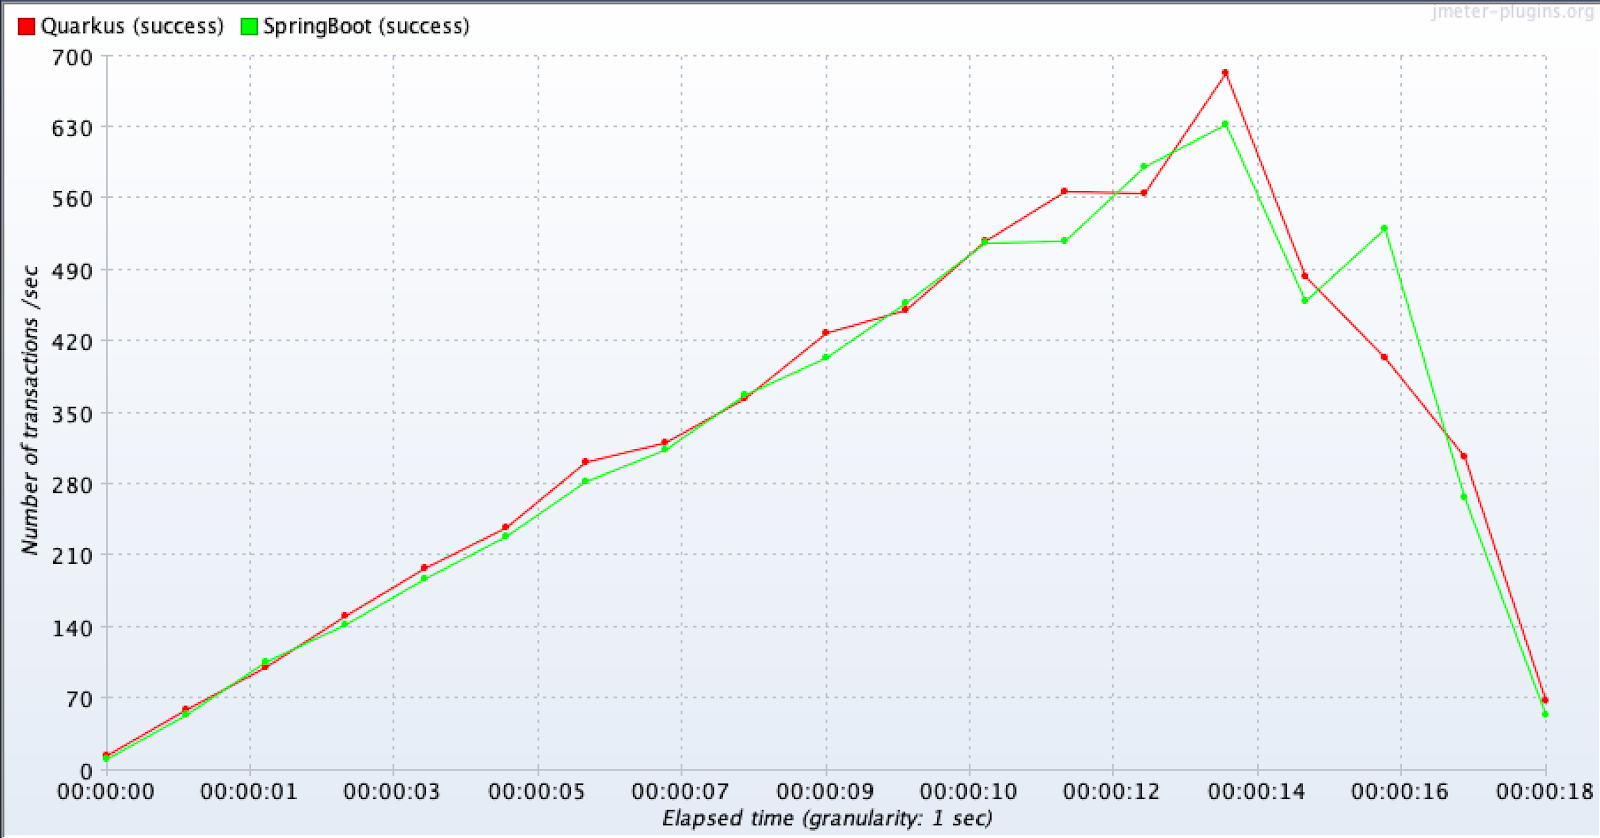Click the x-axis label '00:00:16'
This screenshot has height=838, width=1600.
pyautogui.click(x=1400, y=792)
